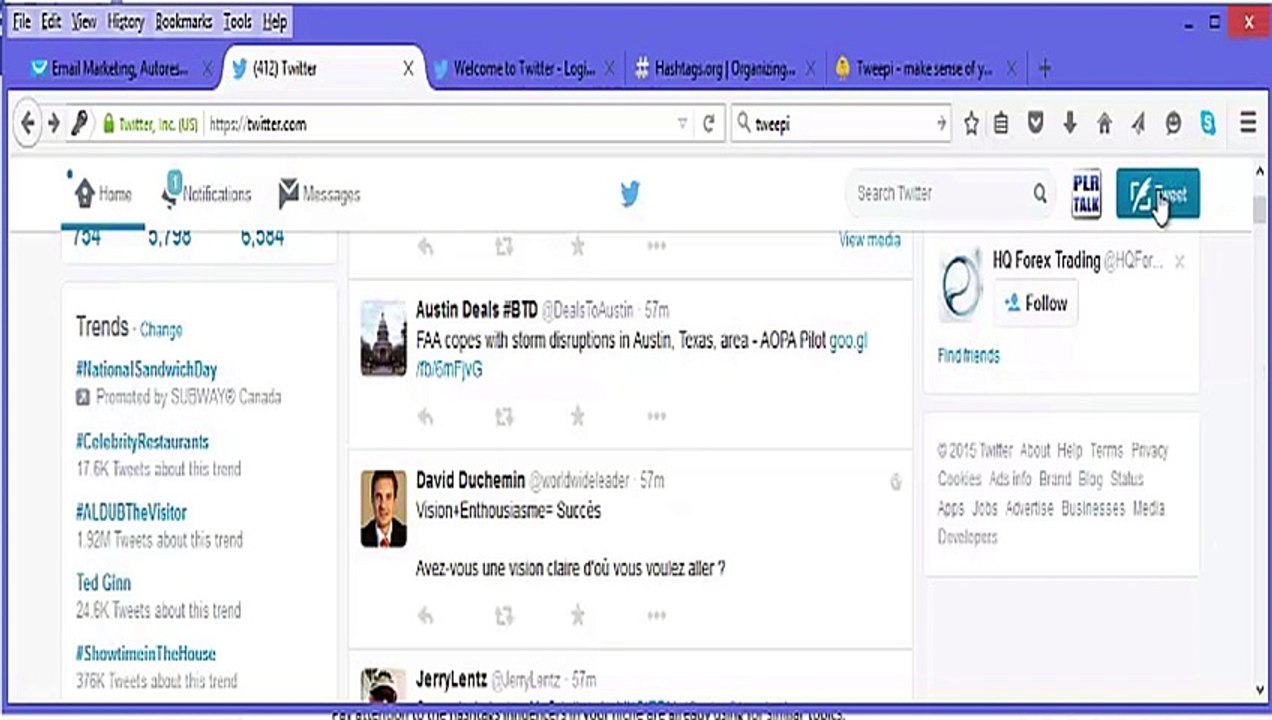1272x720 pixels.
Task: Click the View media link
Action: tap(869, 239)
